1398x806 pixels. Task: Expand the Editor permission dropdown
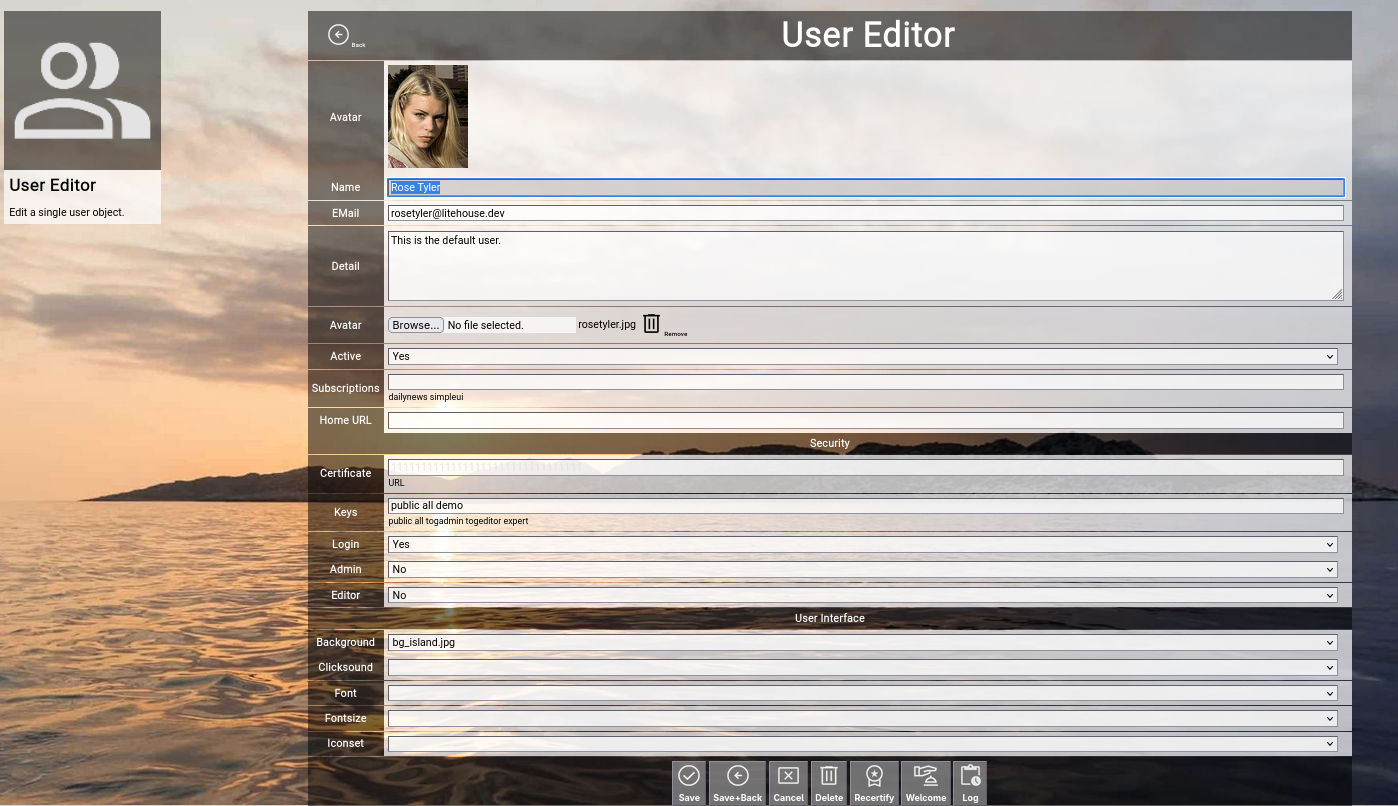[864, 595]
